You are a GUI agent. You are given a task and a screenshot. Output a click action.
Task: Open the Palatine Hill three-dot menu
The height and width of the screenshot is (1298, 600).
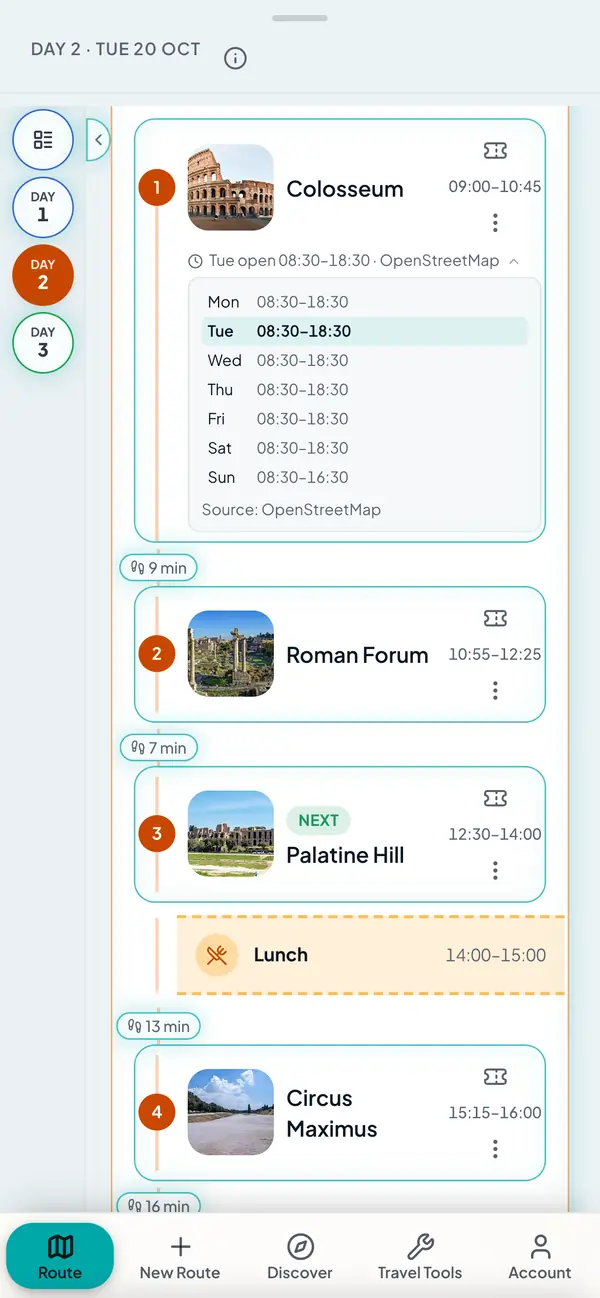click(x=495, y=870)
